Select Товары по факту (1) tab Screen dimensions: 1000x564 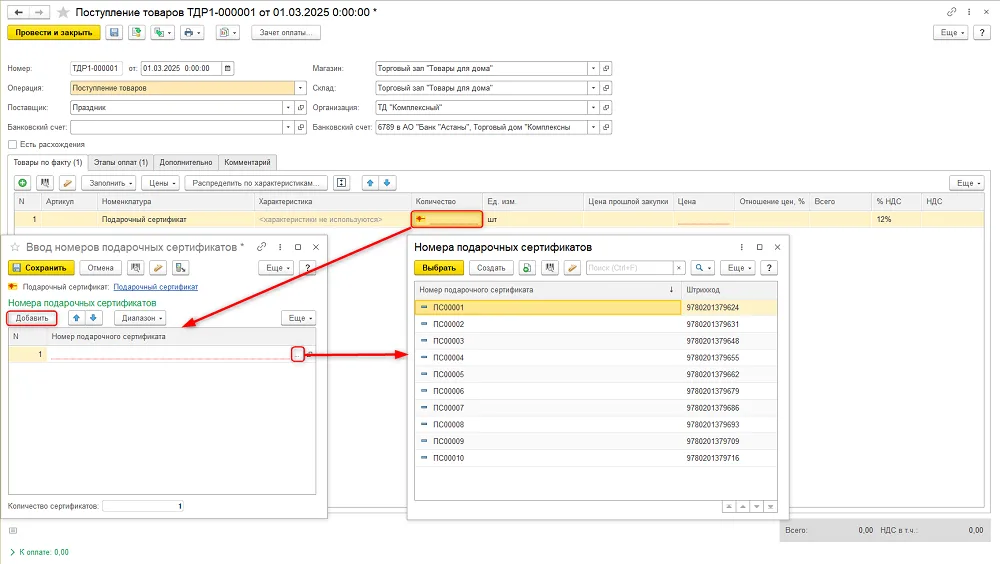coord(48,163)
